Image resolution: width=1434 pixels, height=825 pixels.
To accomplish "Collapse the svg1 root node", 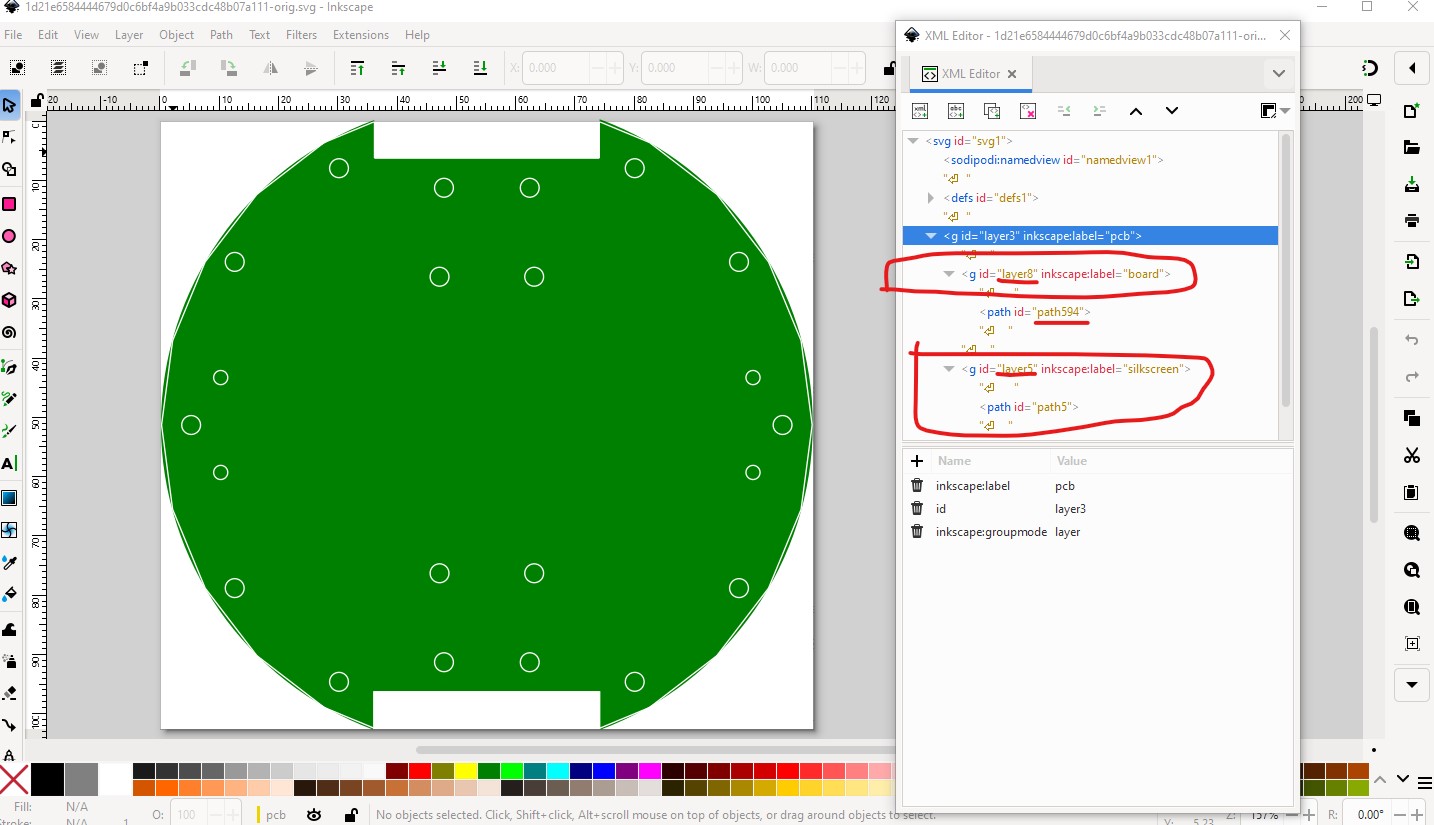I will coord(913,141).
